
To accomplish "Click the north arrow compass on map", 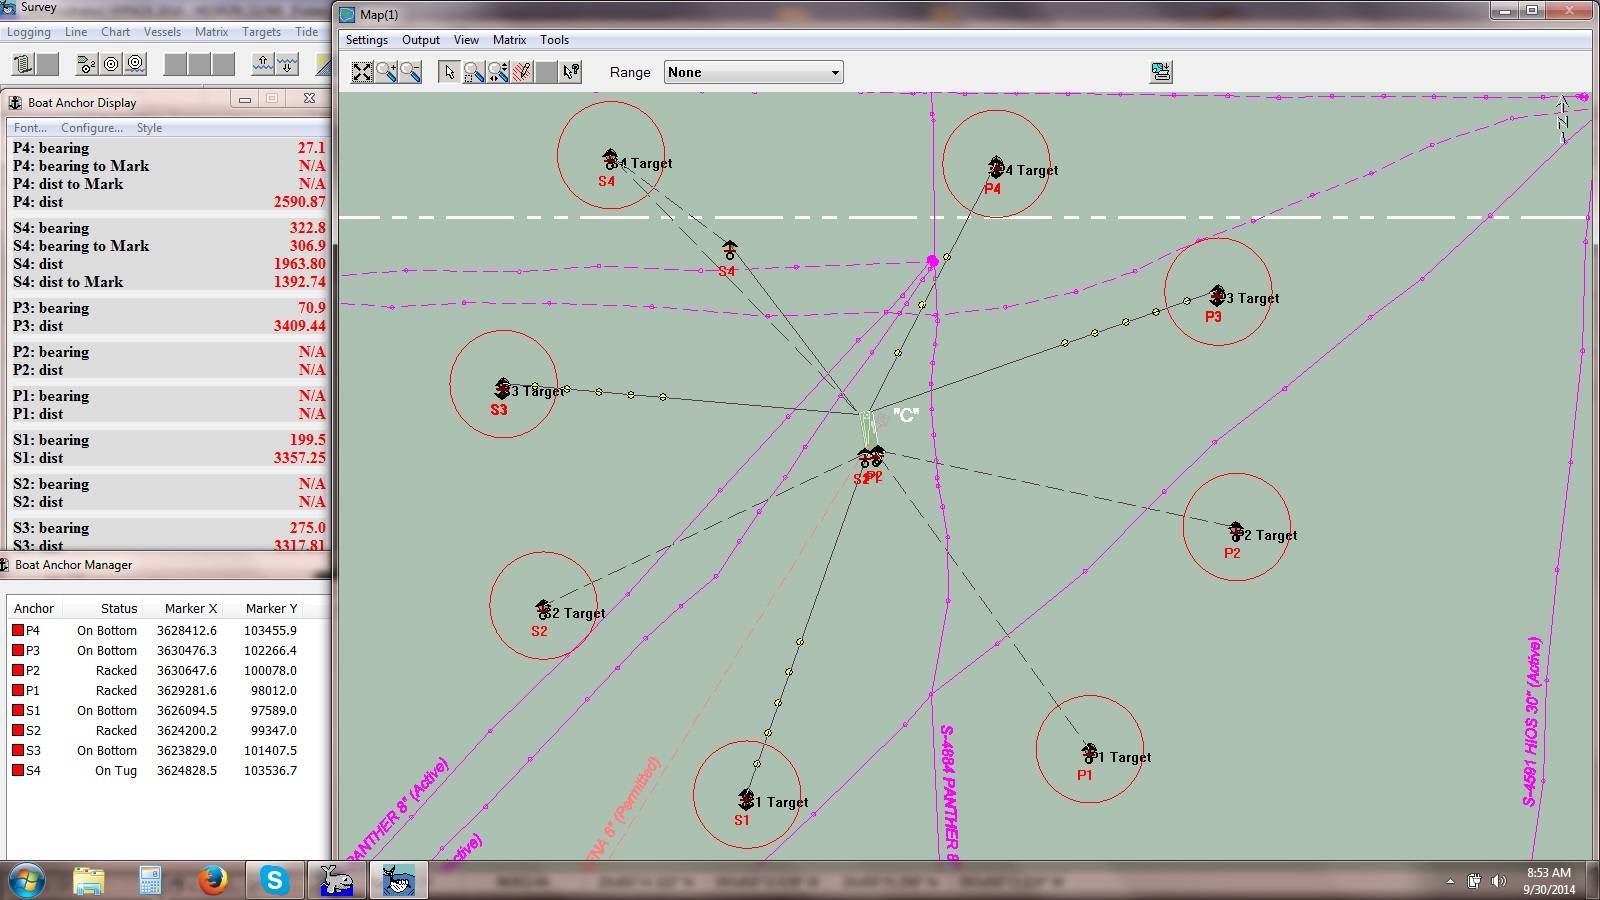I will click(x=1563, y=120).
